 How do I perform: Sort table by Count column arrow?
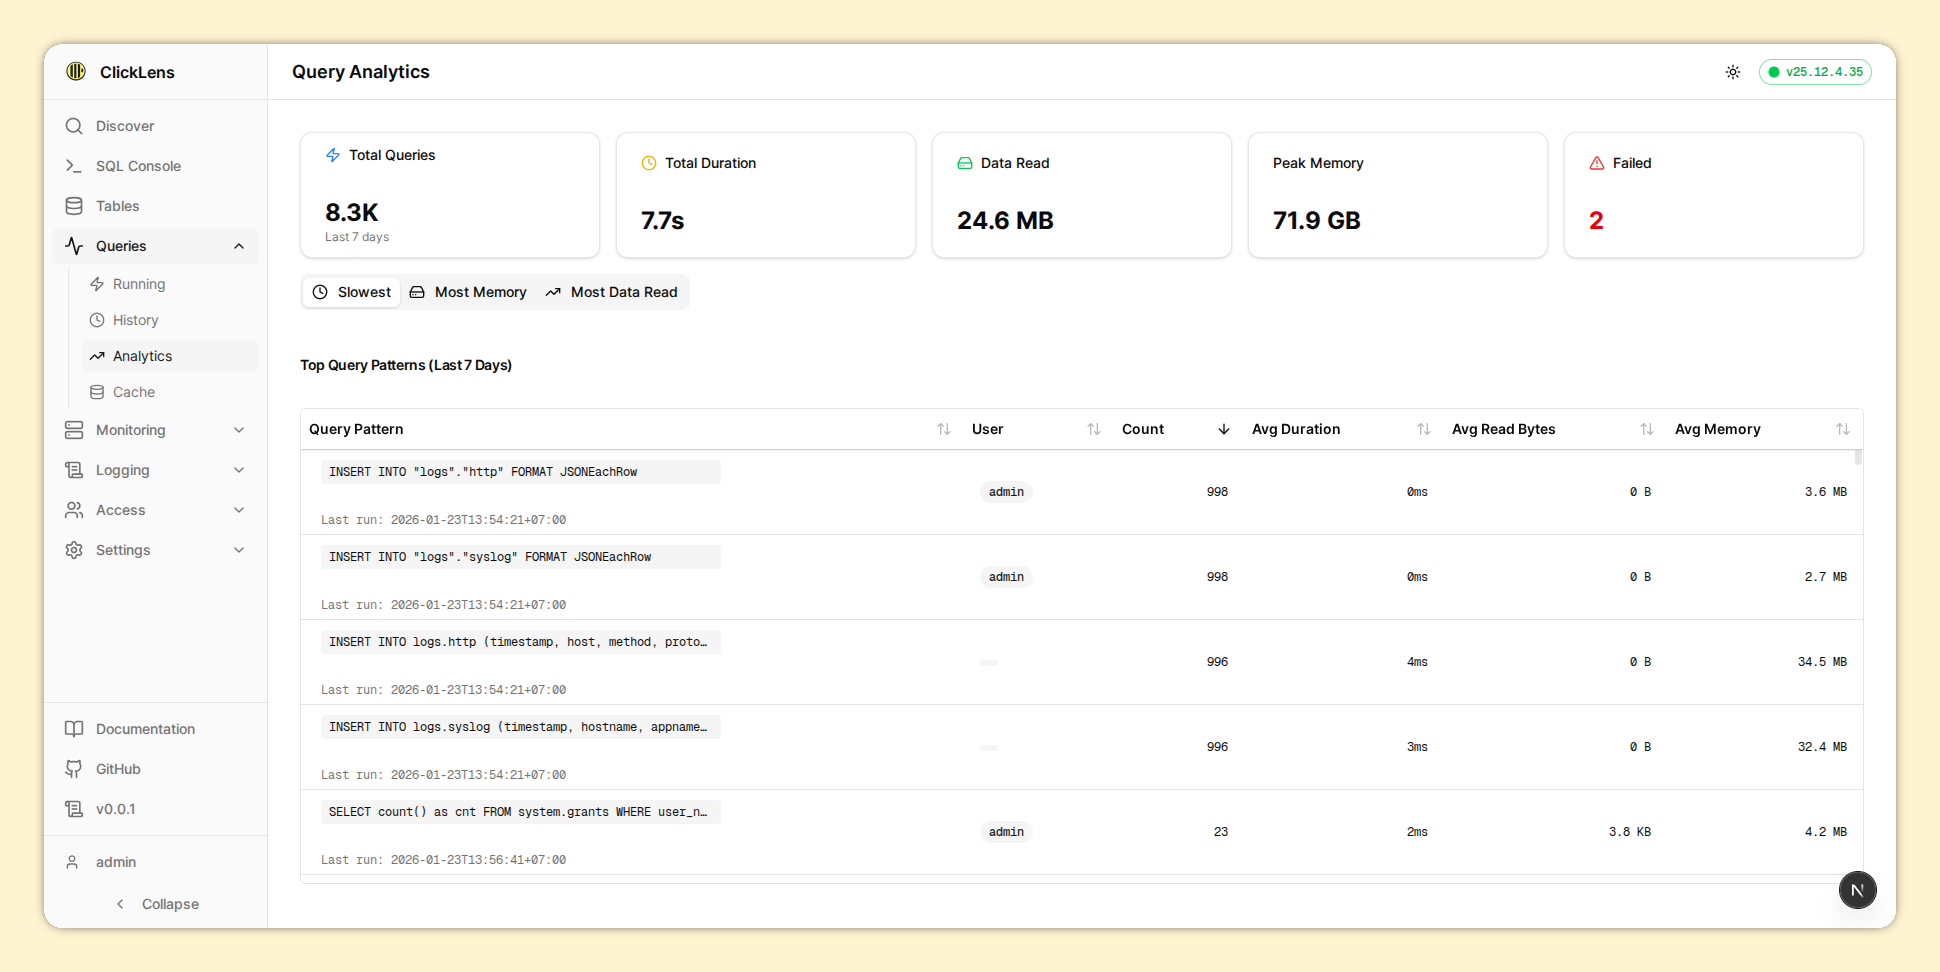click(x=1223, y=429)
